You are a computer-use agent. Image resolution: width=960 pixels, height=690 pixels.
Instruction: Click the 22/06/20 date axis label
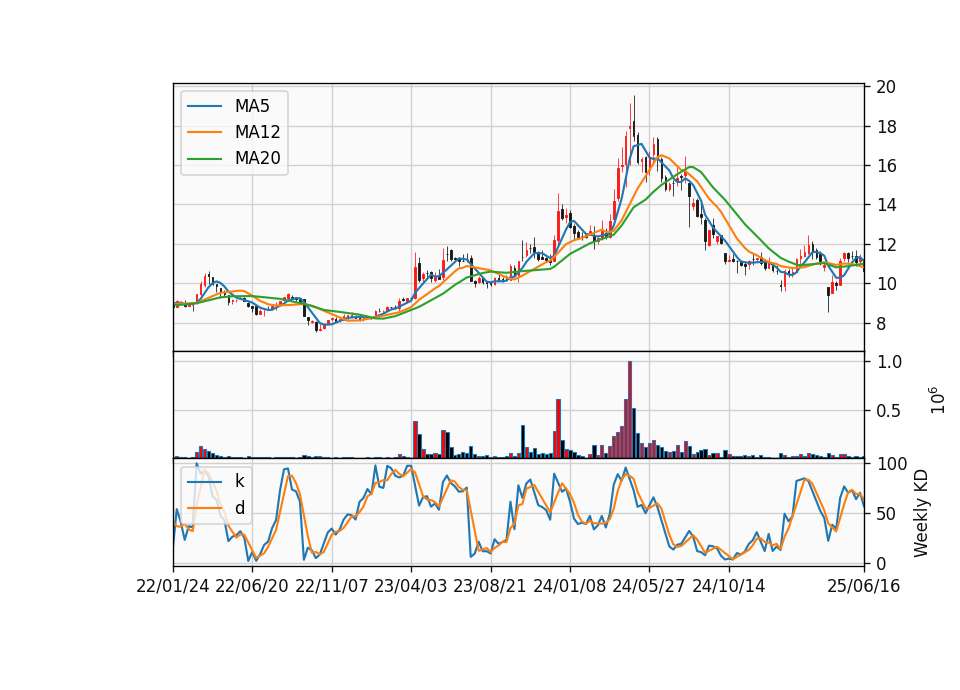point(252,586)
